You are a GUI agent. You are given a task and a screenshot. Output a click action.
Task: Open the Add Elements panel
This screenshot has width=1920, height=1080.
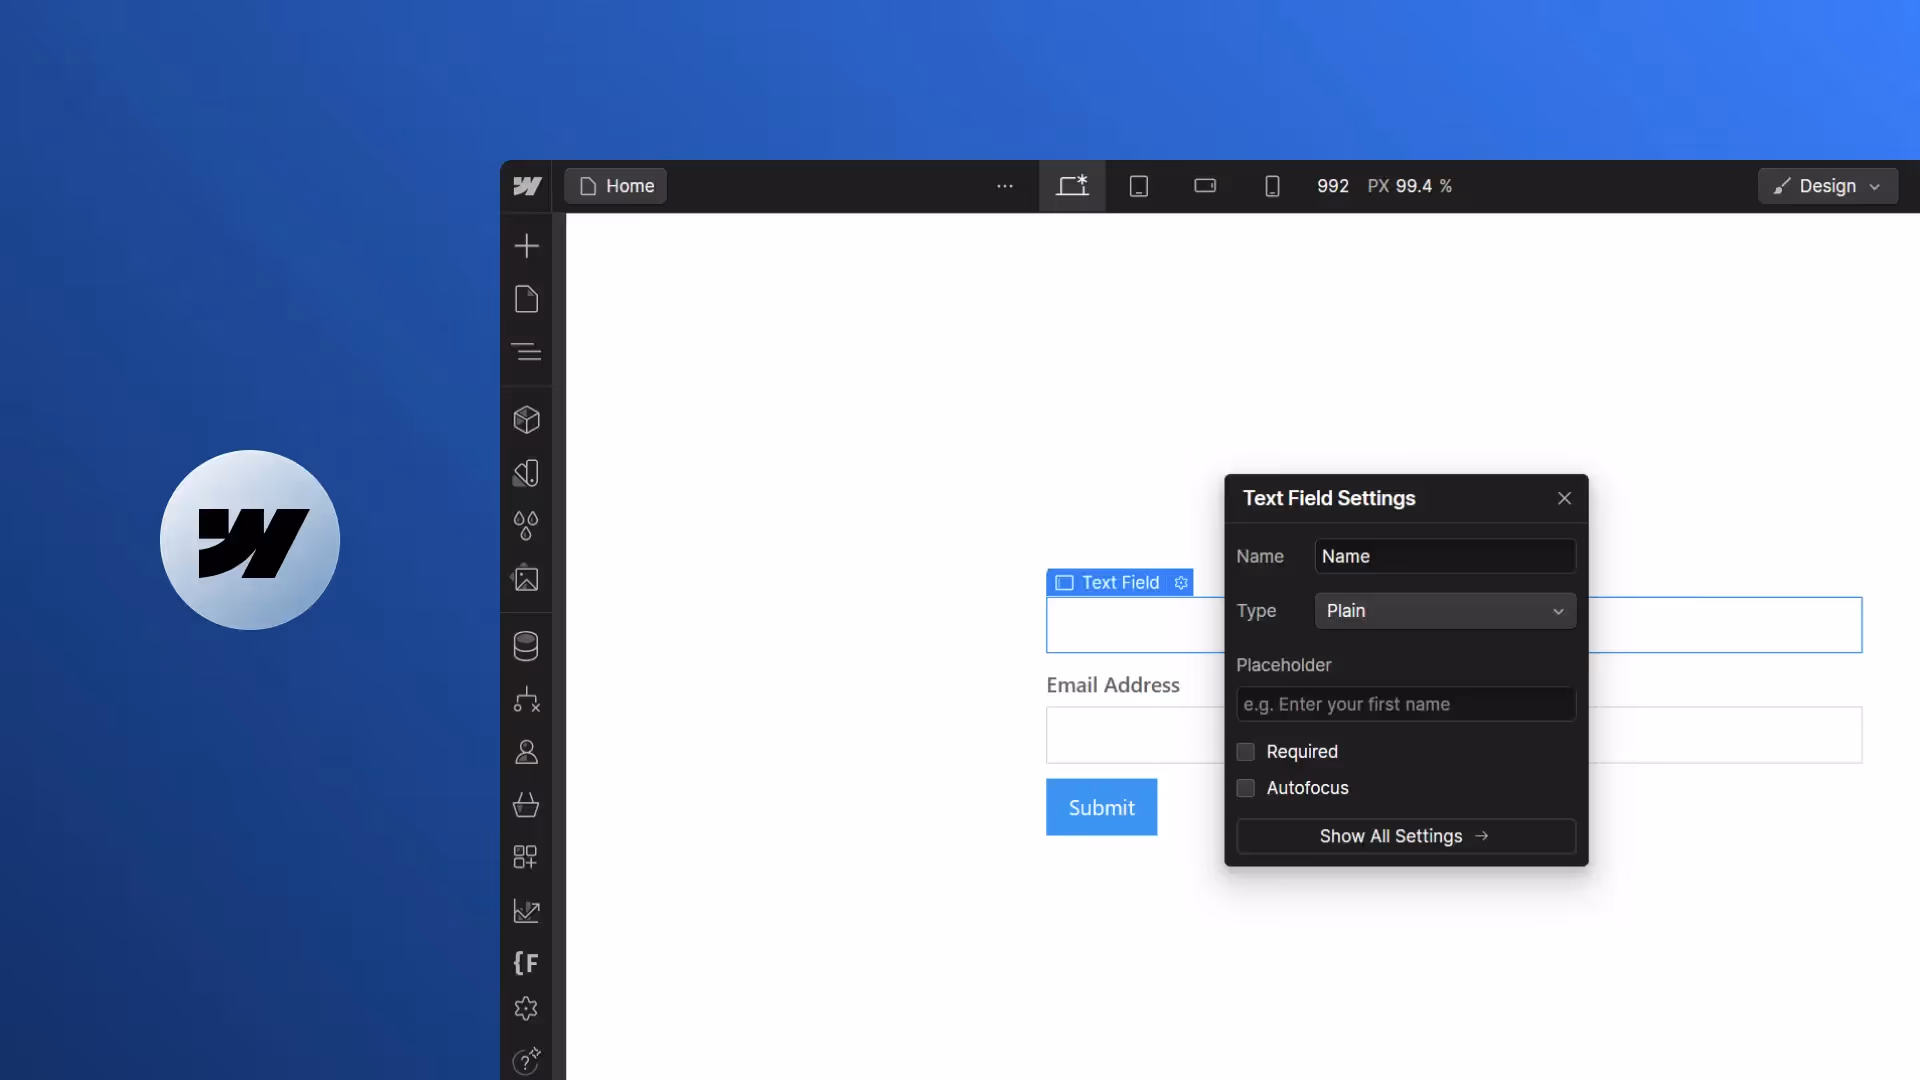pos(526,246)
